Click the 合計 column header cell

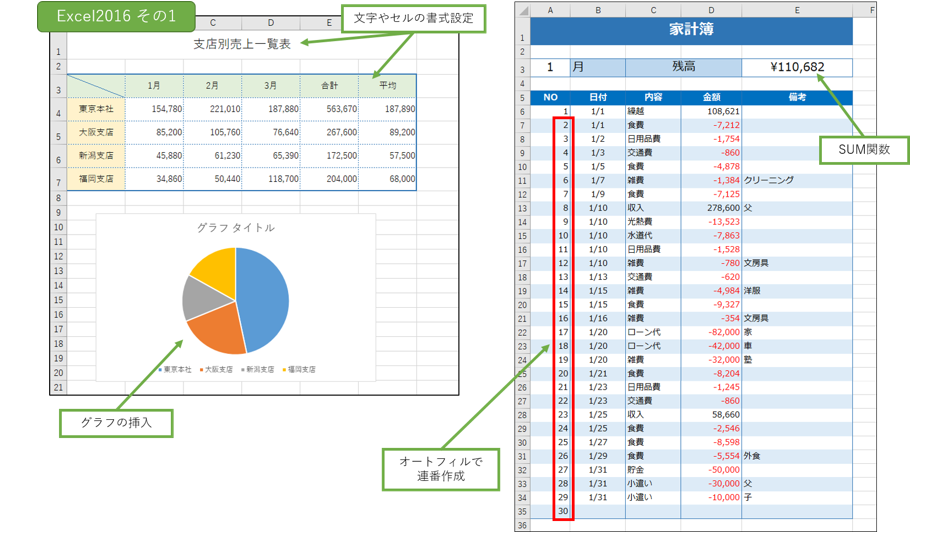click(x=329, y=86)
